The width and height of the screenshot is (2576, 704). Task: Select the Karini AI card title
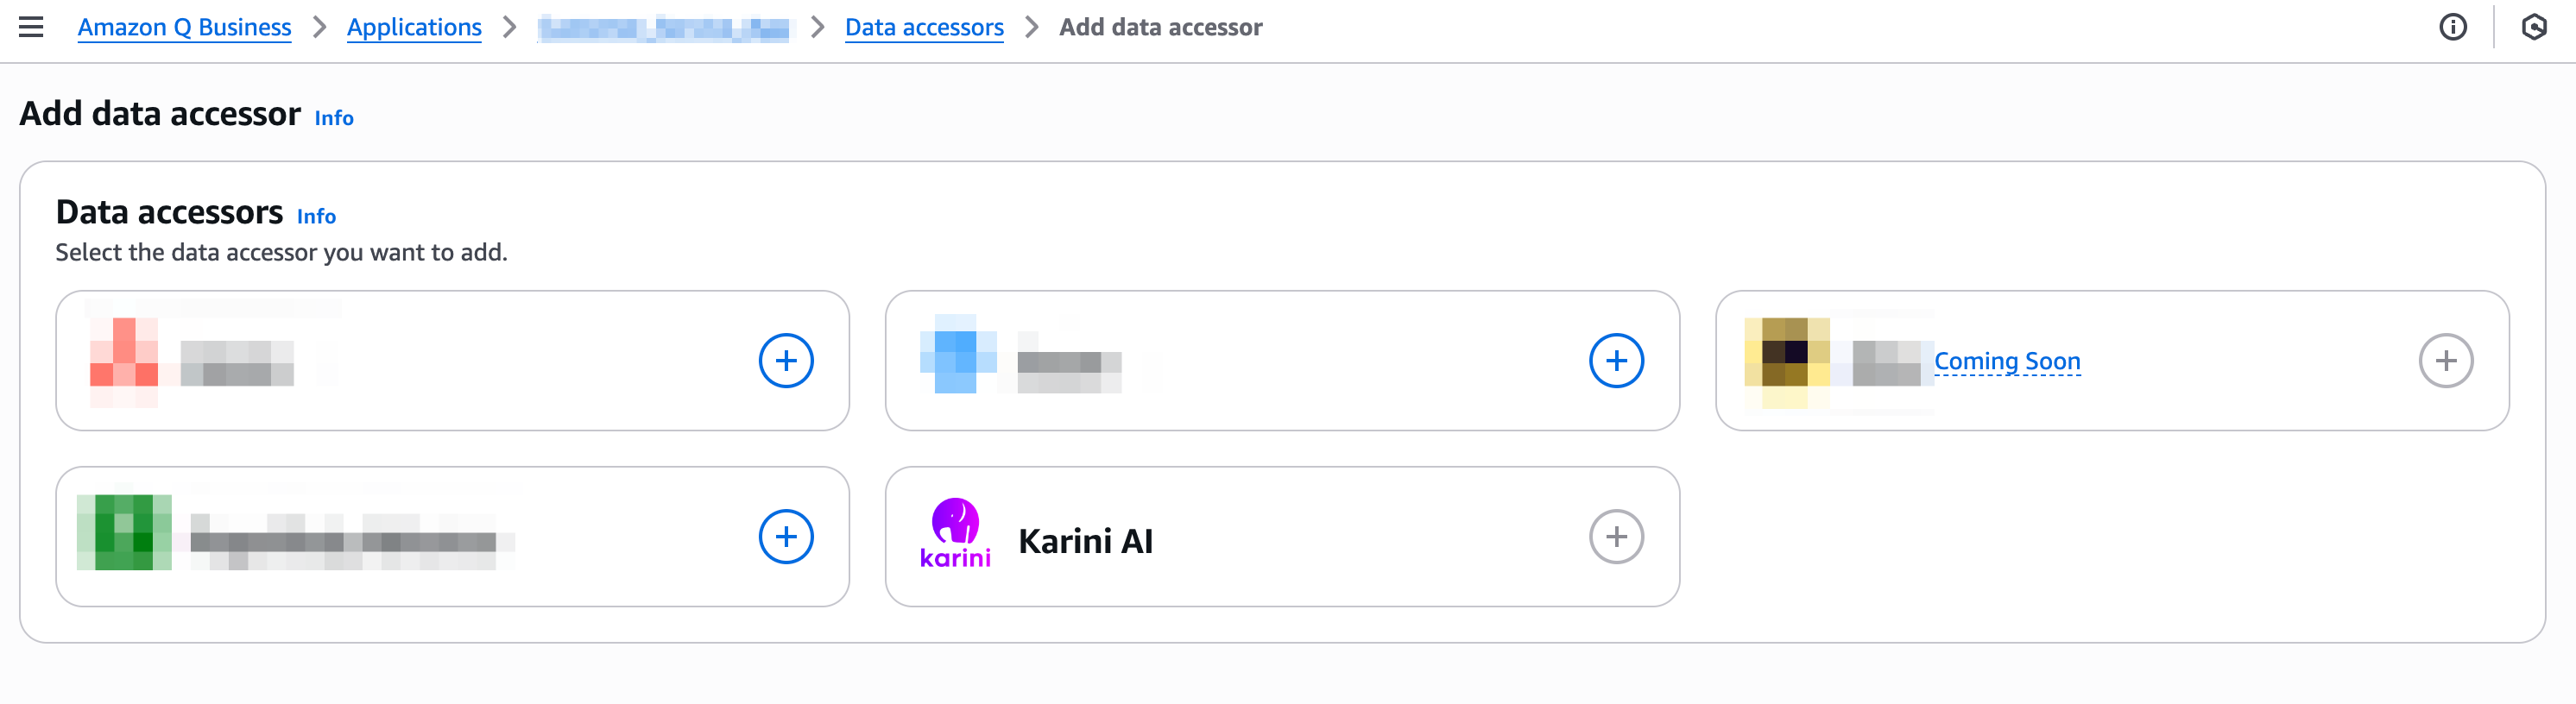(x=1085, y=540)
